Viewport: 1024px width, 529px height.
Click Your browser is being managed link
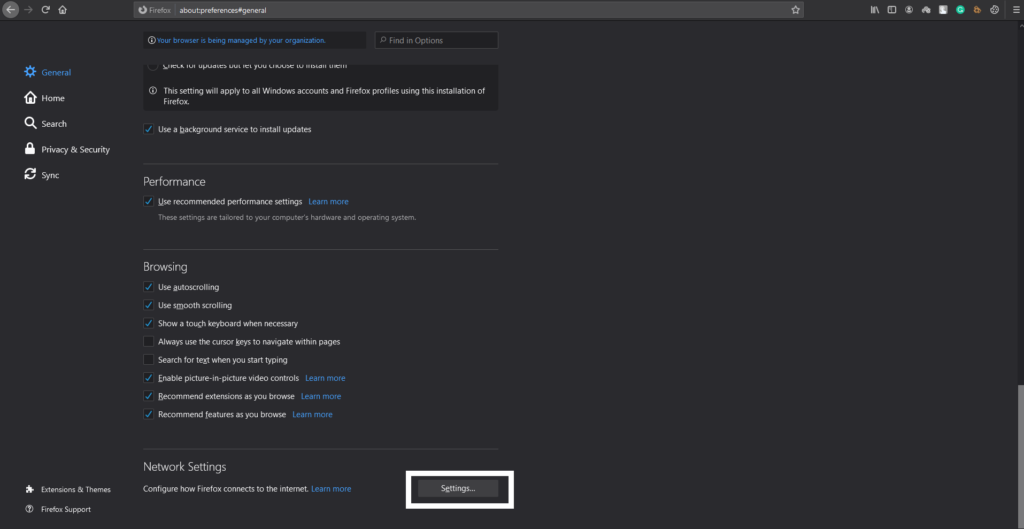coord(241,40)
